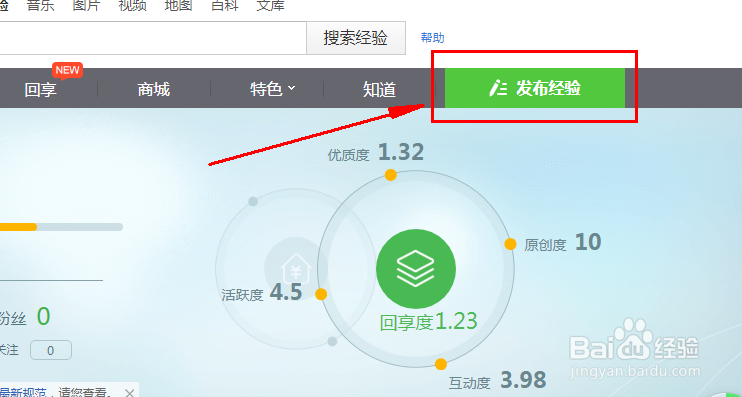Switch to 图片 top link

tap(87, 6)
